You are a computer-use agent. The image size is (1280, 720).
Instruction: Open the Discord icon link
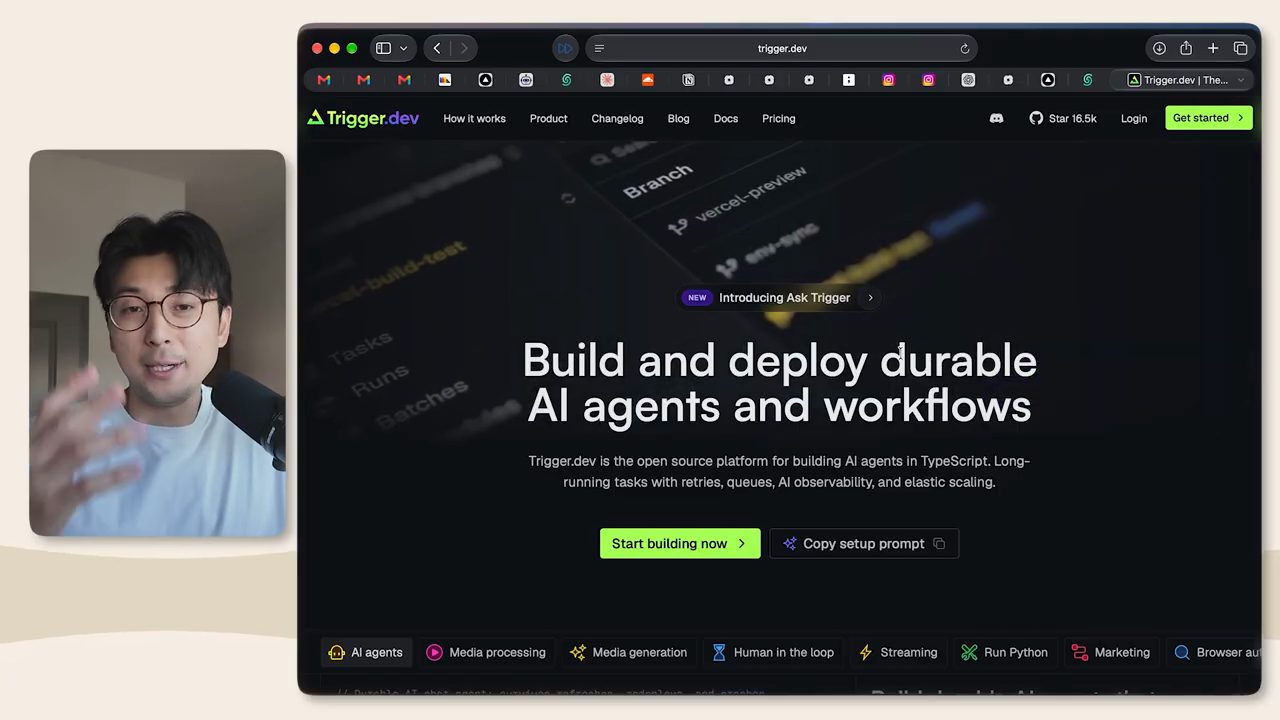coord(996,118)
